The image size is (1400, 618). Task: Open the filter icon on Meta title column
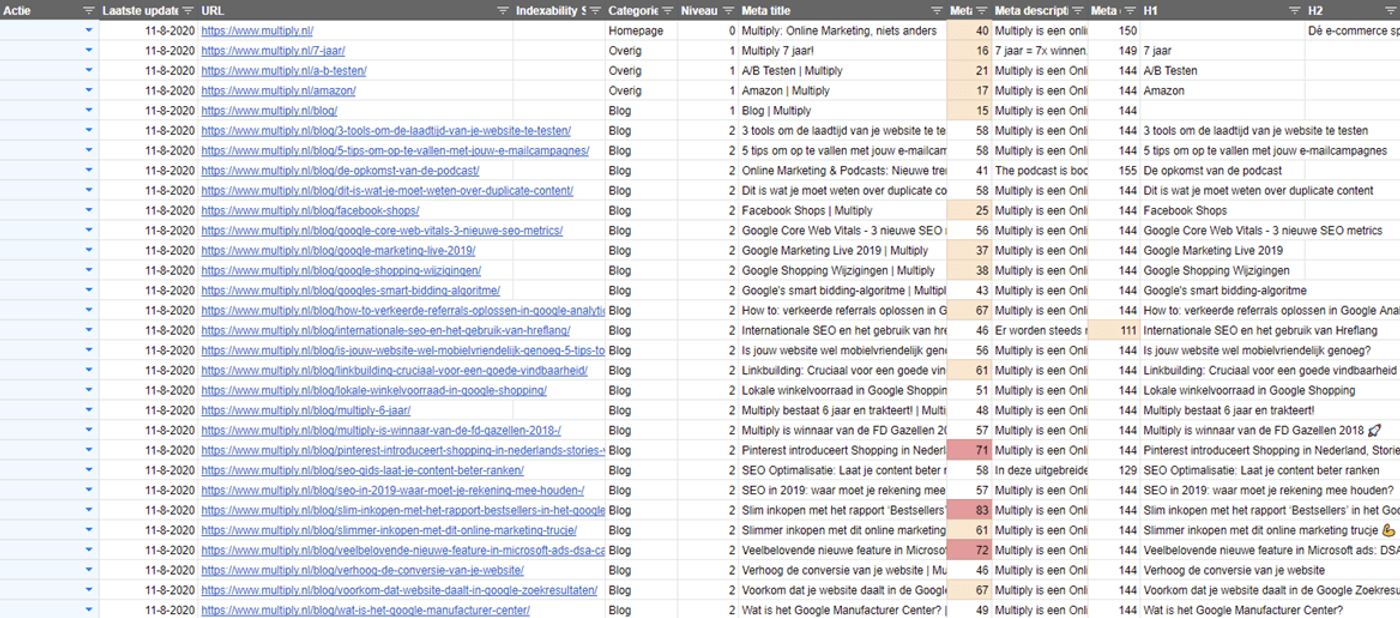pos(937,10)
